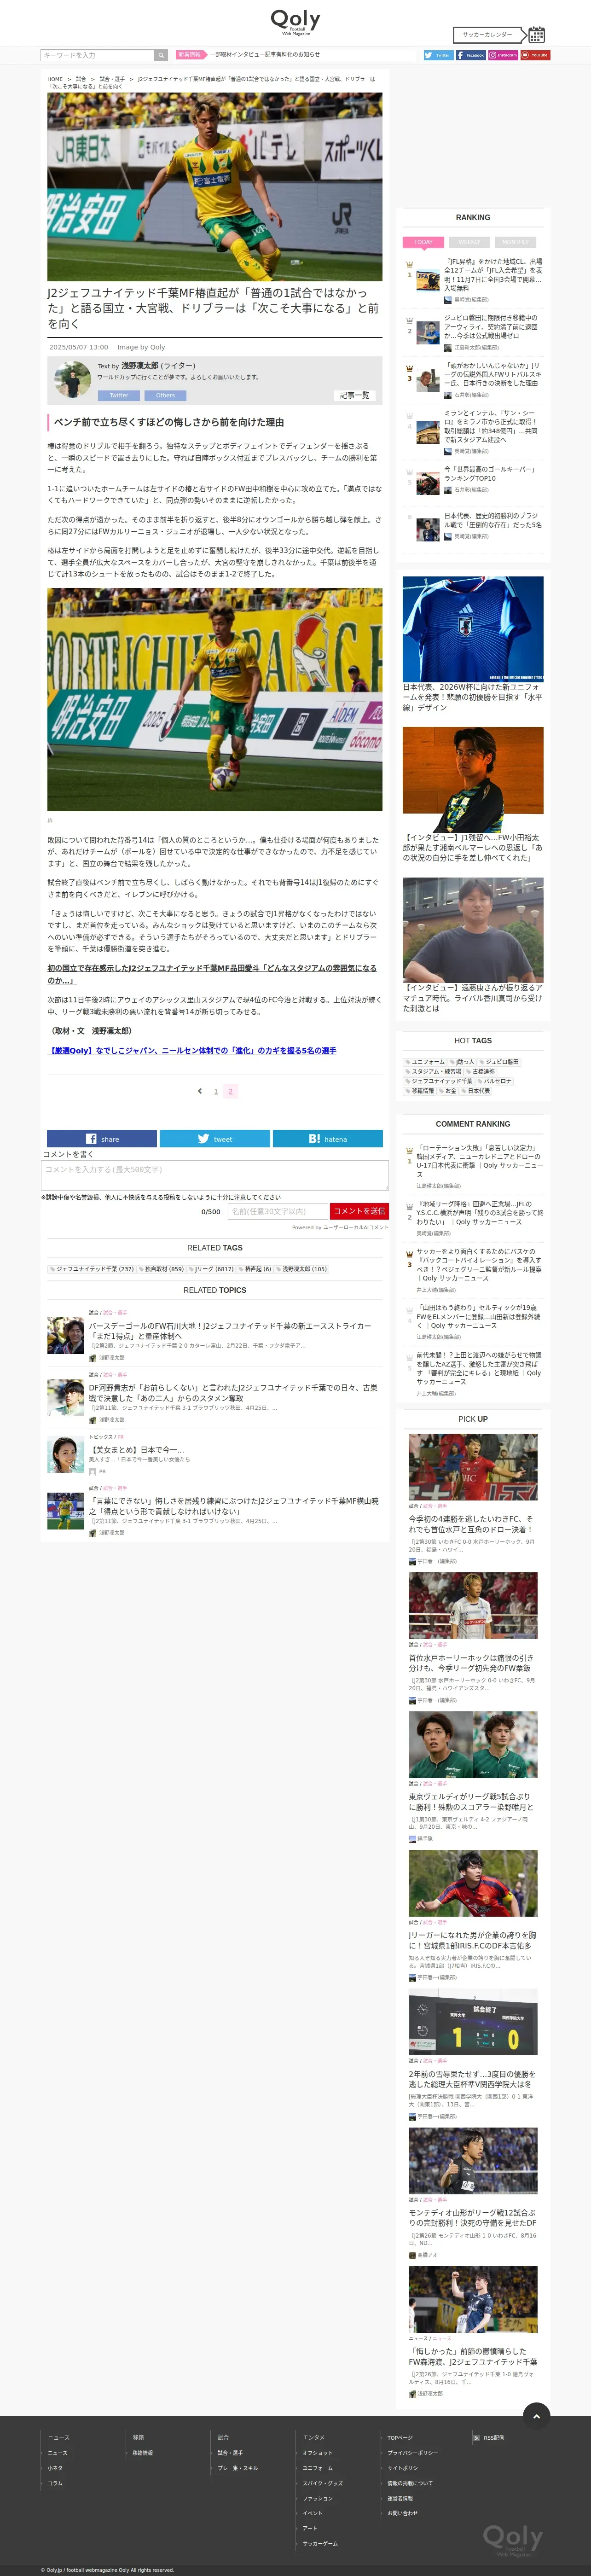Go to previous page arrow in pagination

pos(200,1091)
